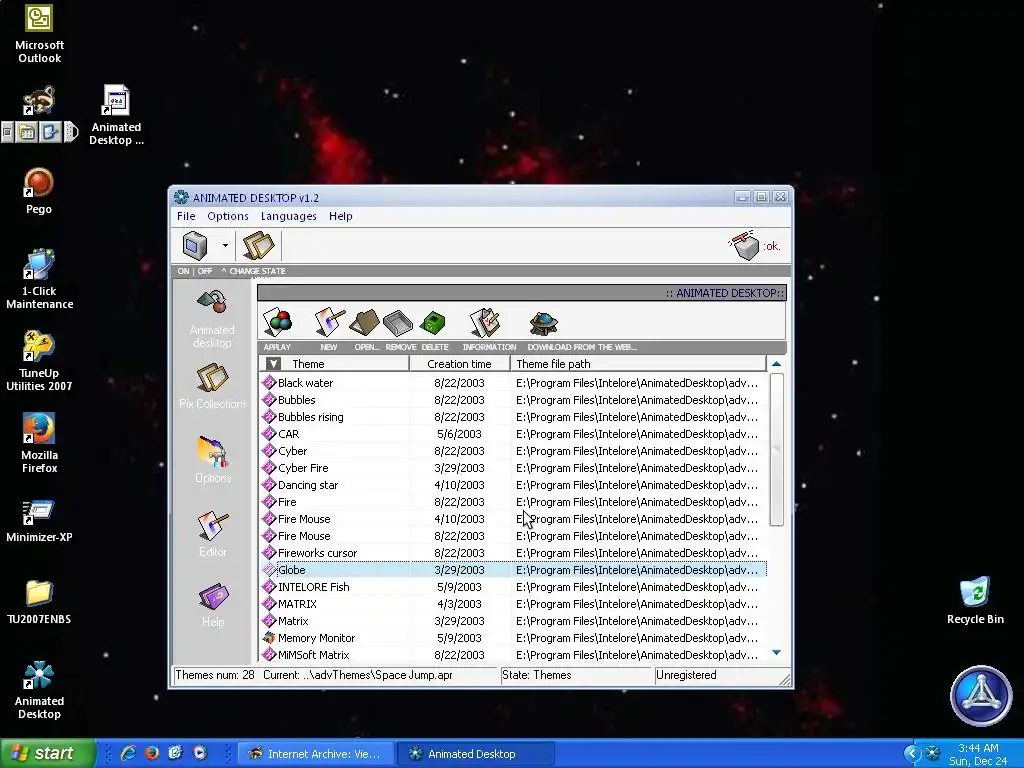Expand hidden system tray icons arrow
The image size is (1024, 768).
(911, 754)
